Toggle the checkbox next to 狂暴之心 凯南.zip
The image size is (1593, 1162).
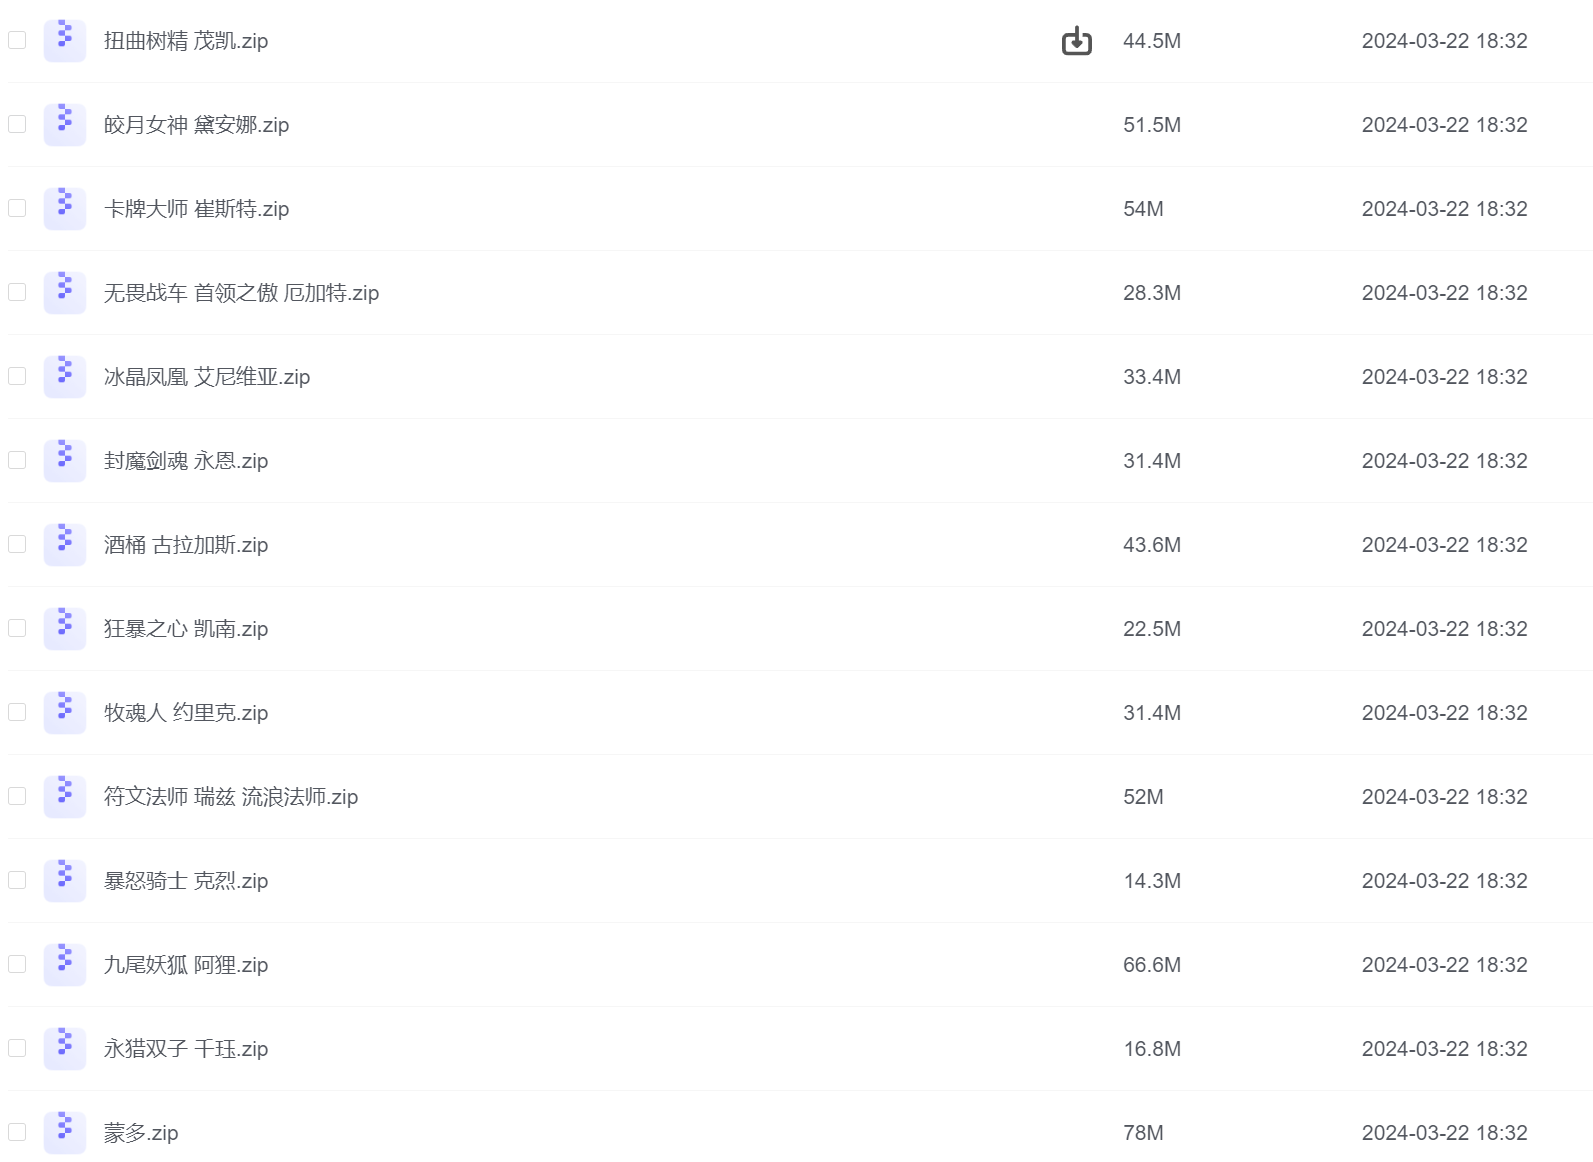(x=17, y=628)
